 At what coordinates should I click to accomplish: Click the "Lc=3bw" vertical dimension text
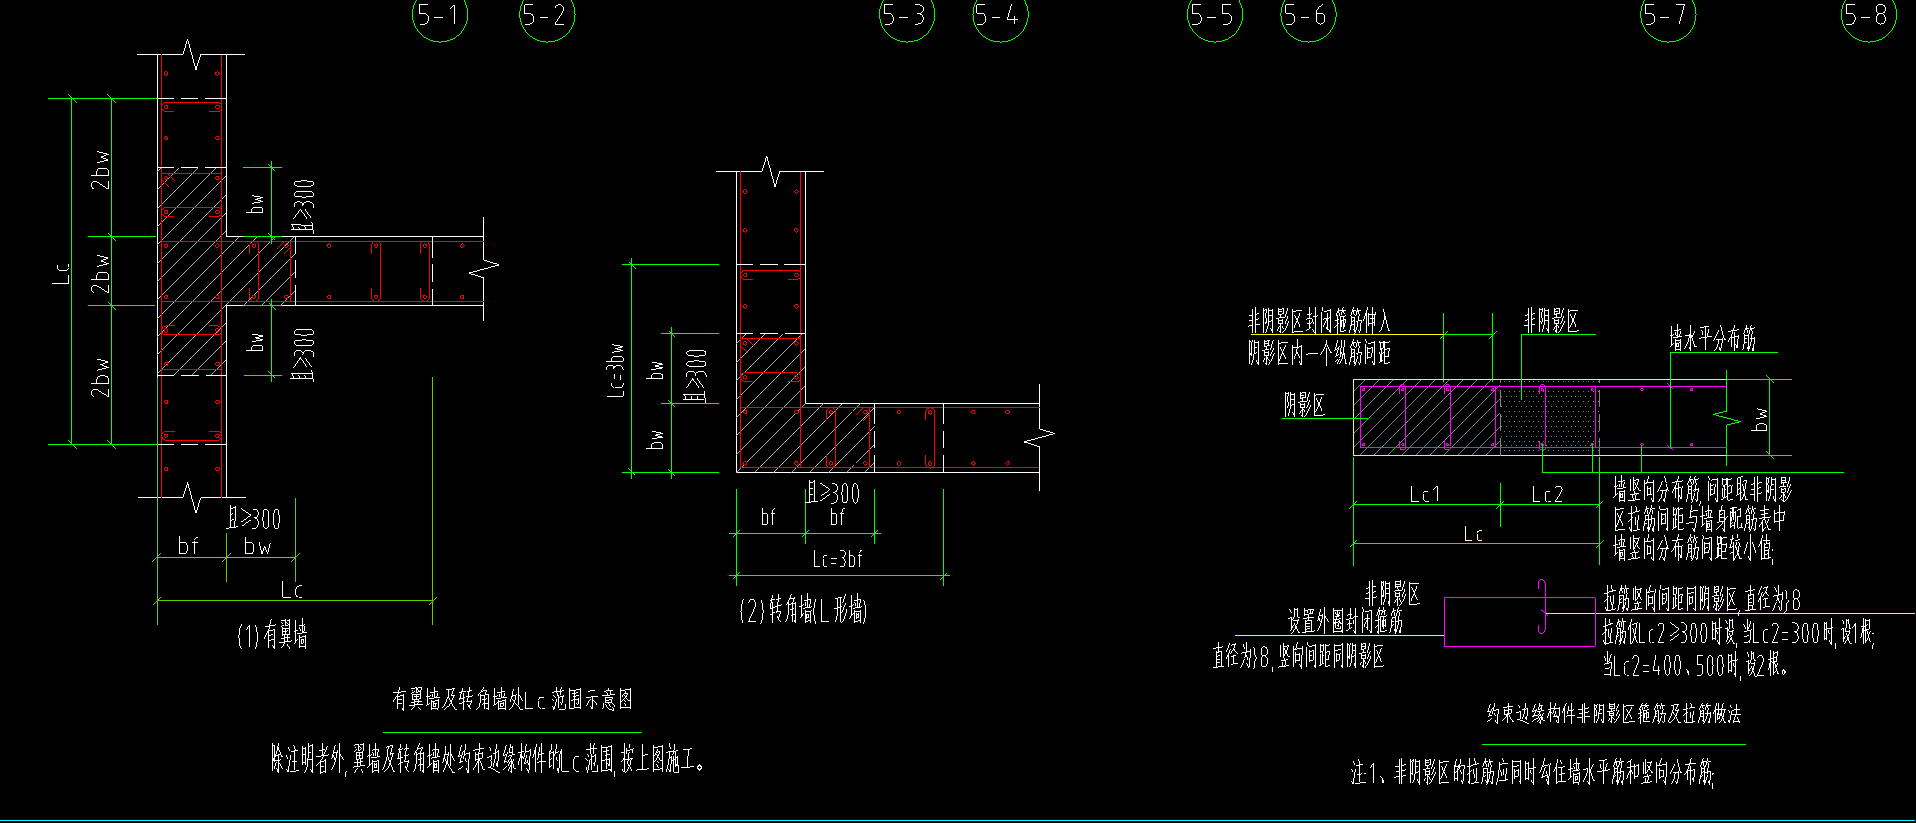(616, 370)
